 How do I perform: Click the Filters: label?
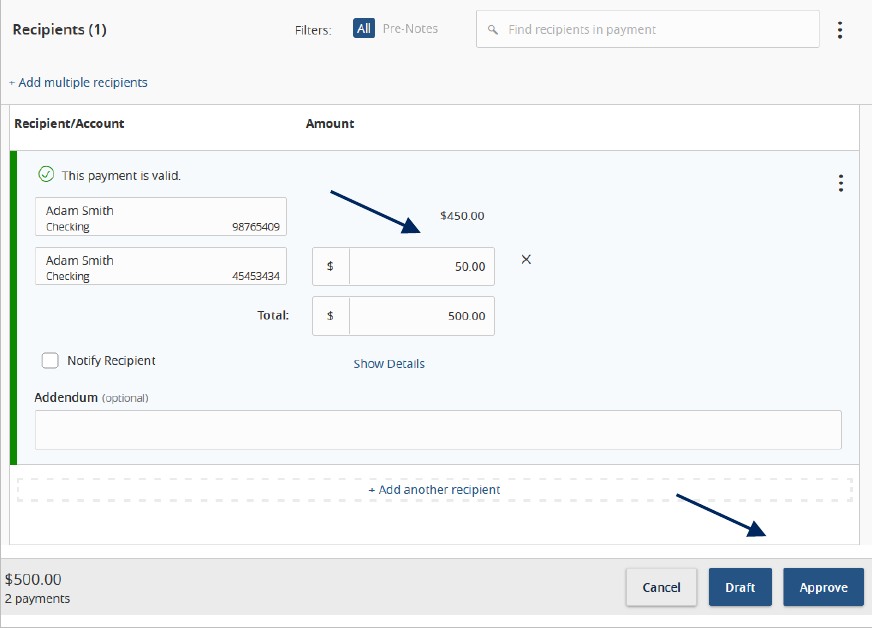(x=313, y=30)
